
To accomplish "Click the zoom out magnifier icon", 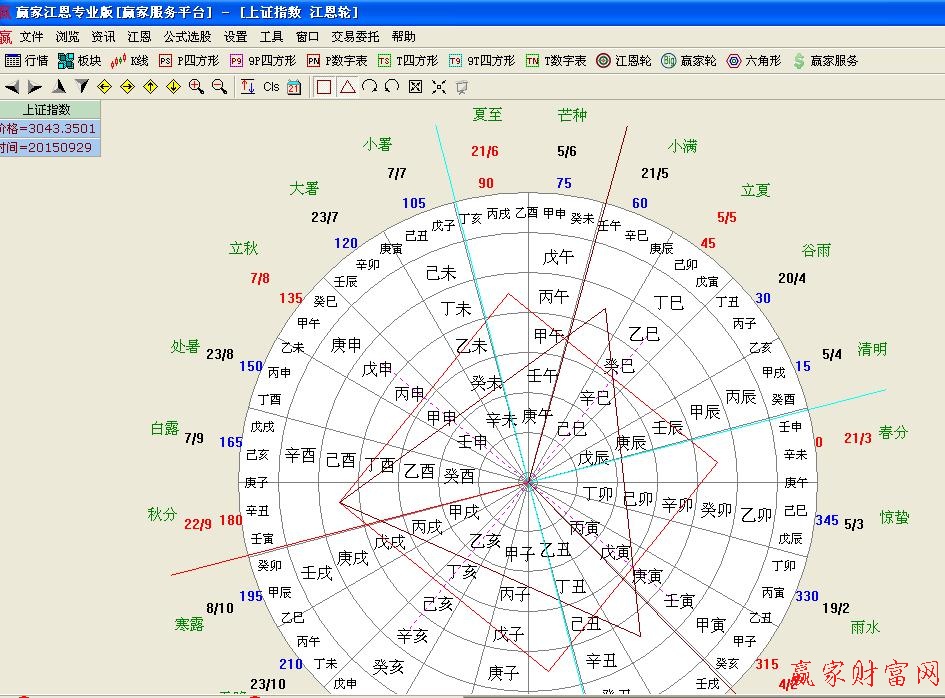I will pos(220,87).
